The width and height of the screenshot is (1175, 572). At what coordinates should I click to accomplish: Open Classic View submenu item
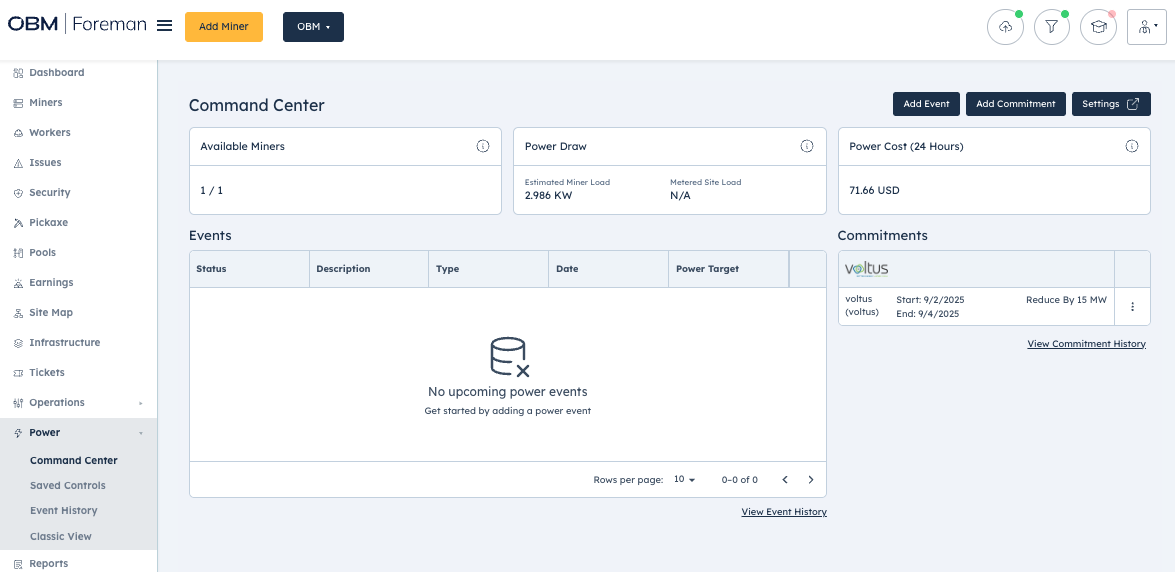[61, 537]
